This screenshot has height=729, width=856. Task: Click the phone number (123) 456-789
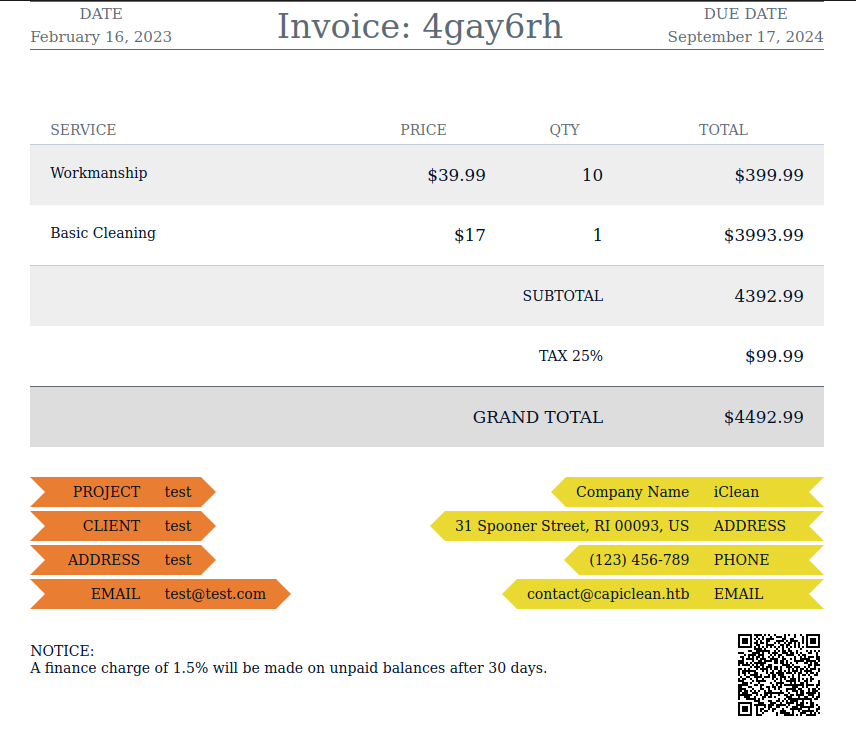(x=639, y=560)
